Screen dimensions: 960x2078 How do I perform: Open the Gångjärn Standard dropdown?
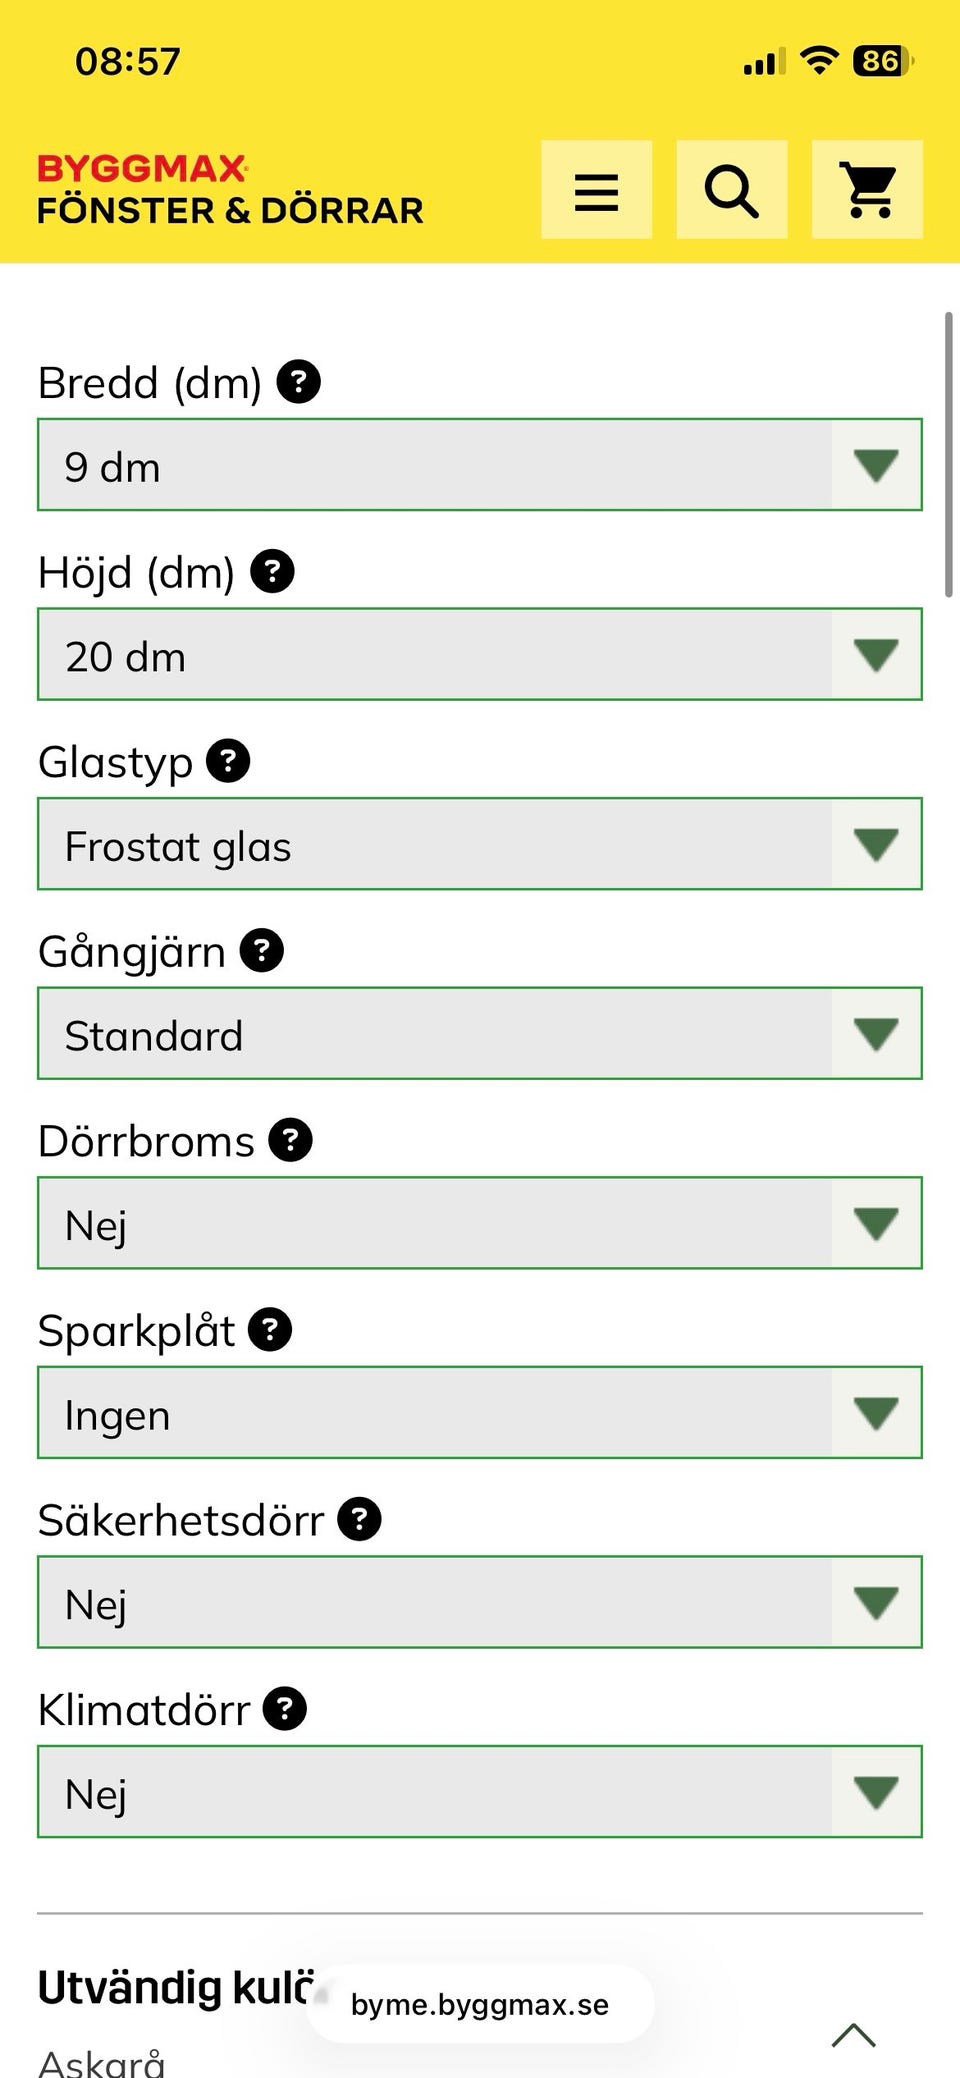click(479, 1034)
